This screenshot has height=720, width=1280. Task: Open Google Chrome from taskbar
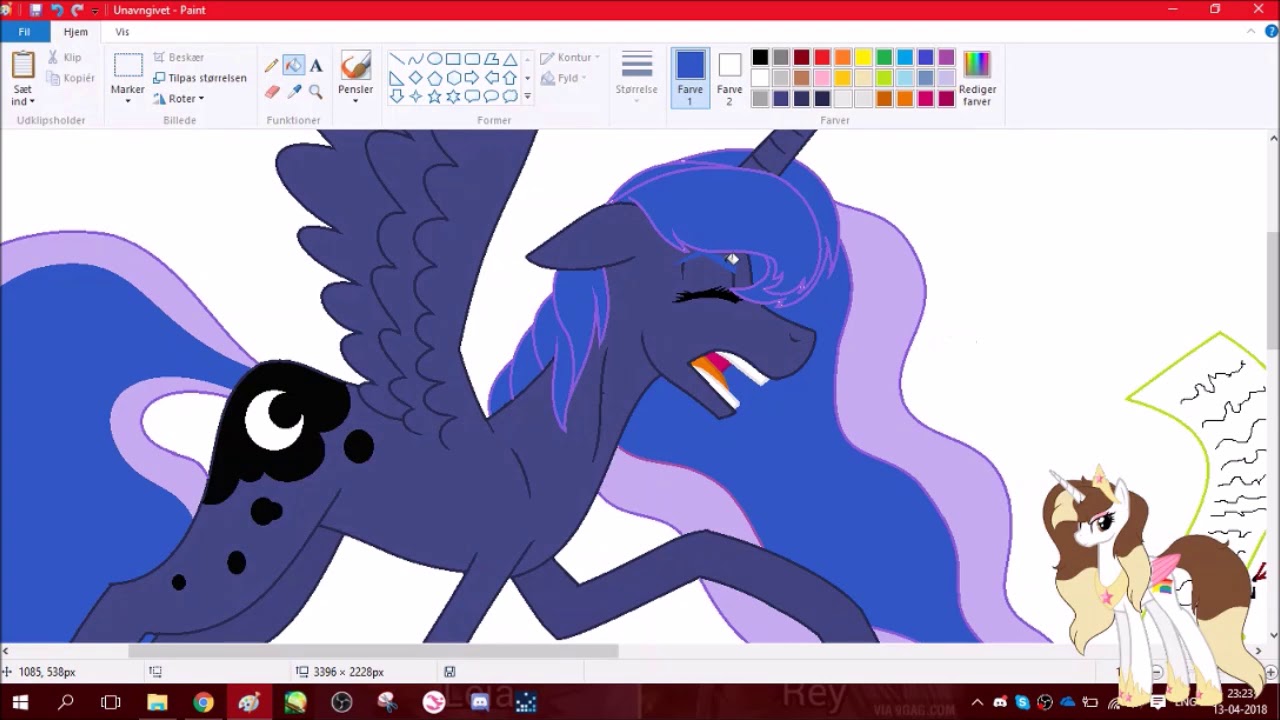[203, 702]
